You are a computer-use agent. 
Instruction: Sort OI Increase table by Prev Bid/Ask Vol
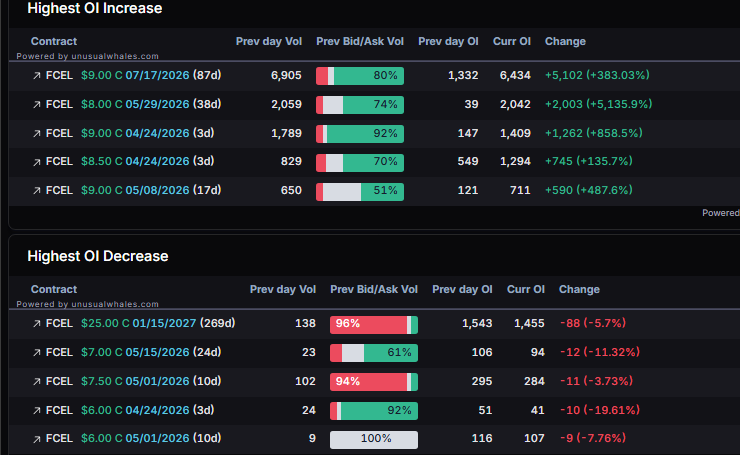coord(360,42)
